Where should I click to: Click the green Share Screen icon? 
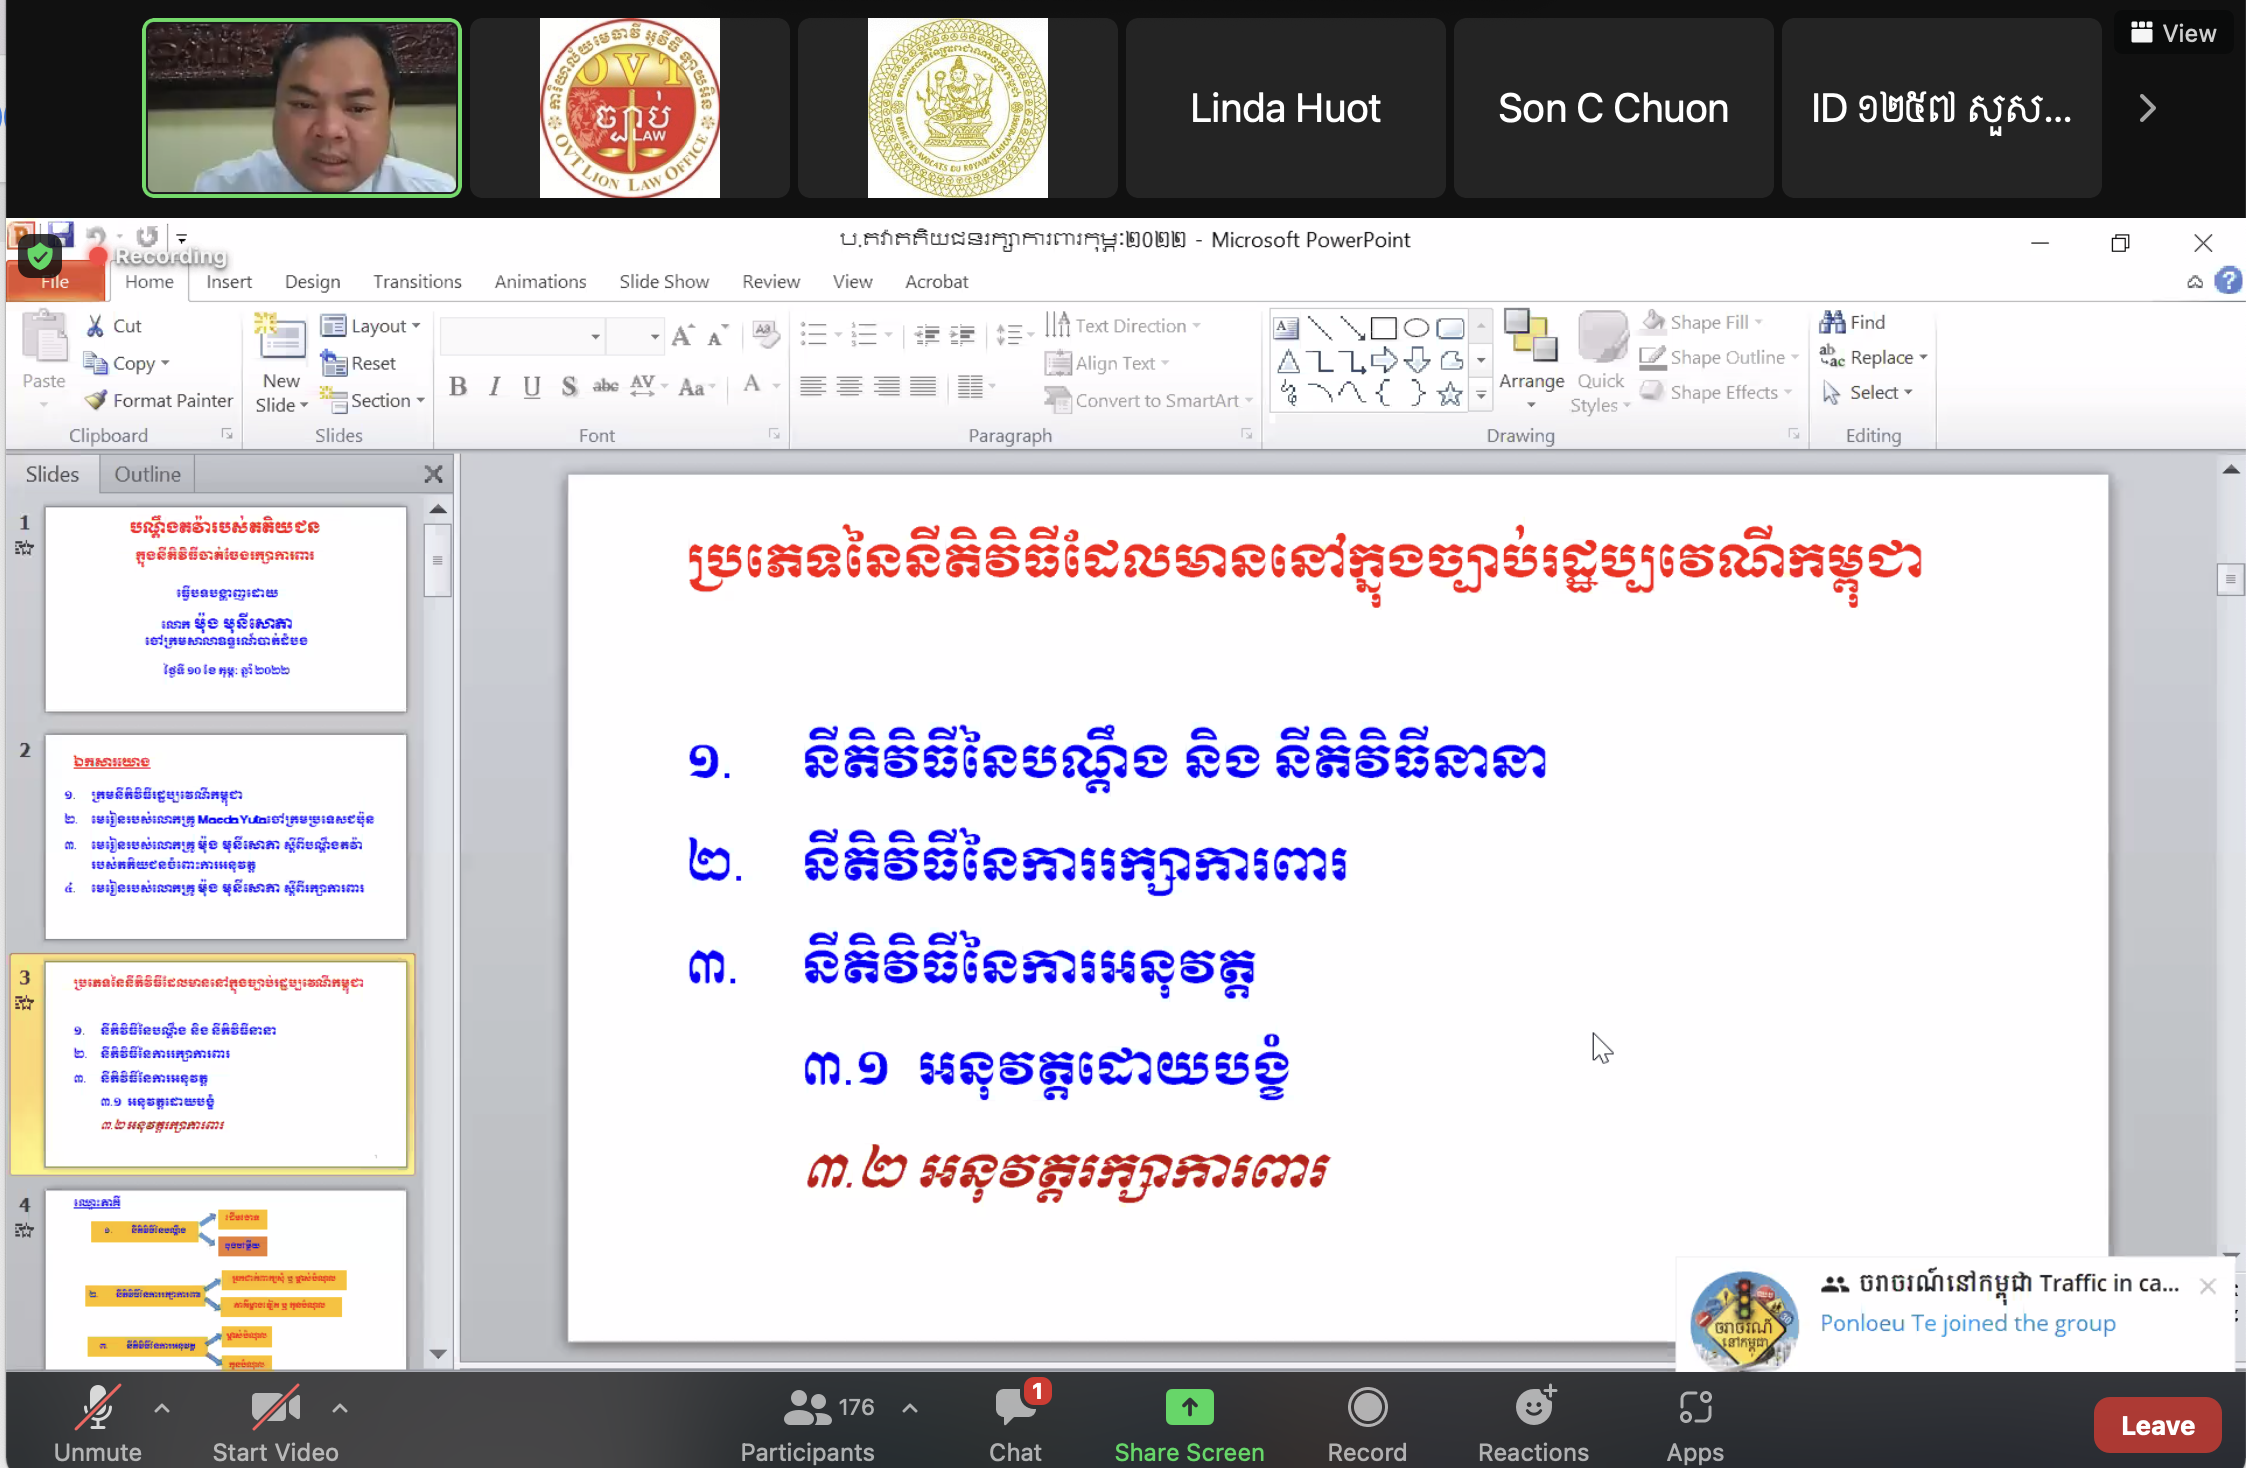click(1189, 1408)
